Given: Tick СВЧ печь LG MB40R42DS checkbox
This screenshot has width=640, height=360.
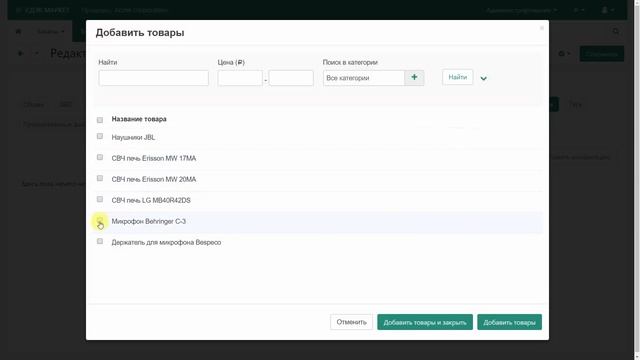Looking at the screenshot, I should [x=100, y=199].
